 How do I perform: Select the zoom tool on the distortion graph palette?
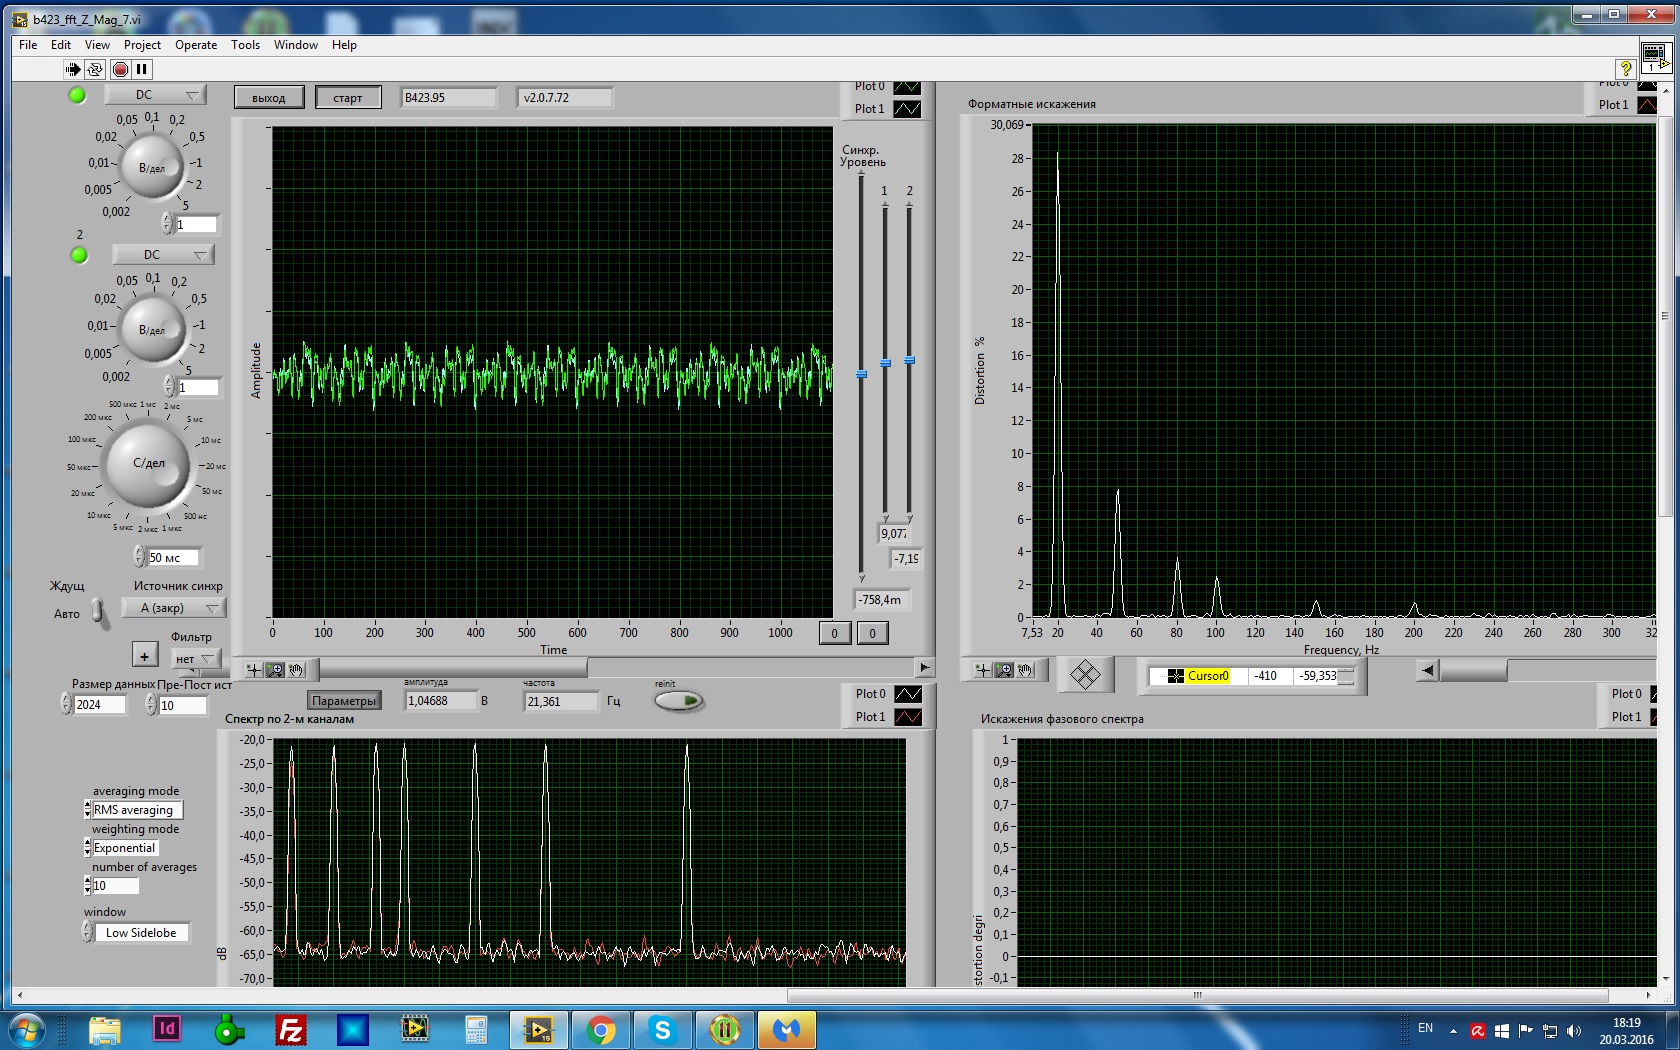coord(1005,669)
